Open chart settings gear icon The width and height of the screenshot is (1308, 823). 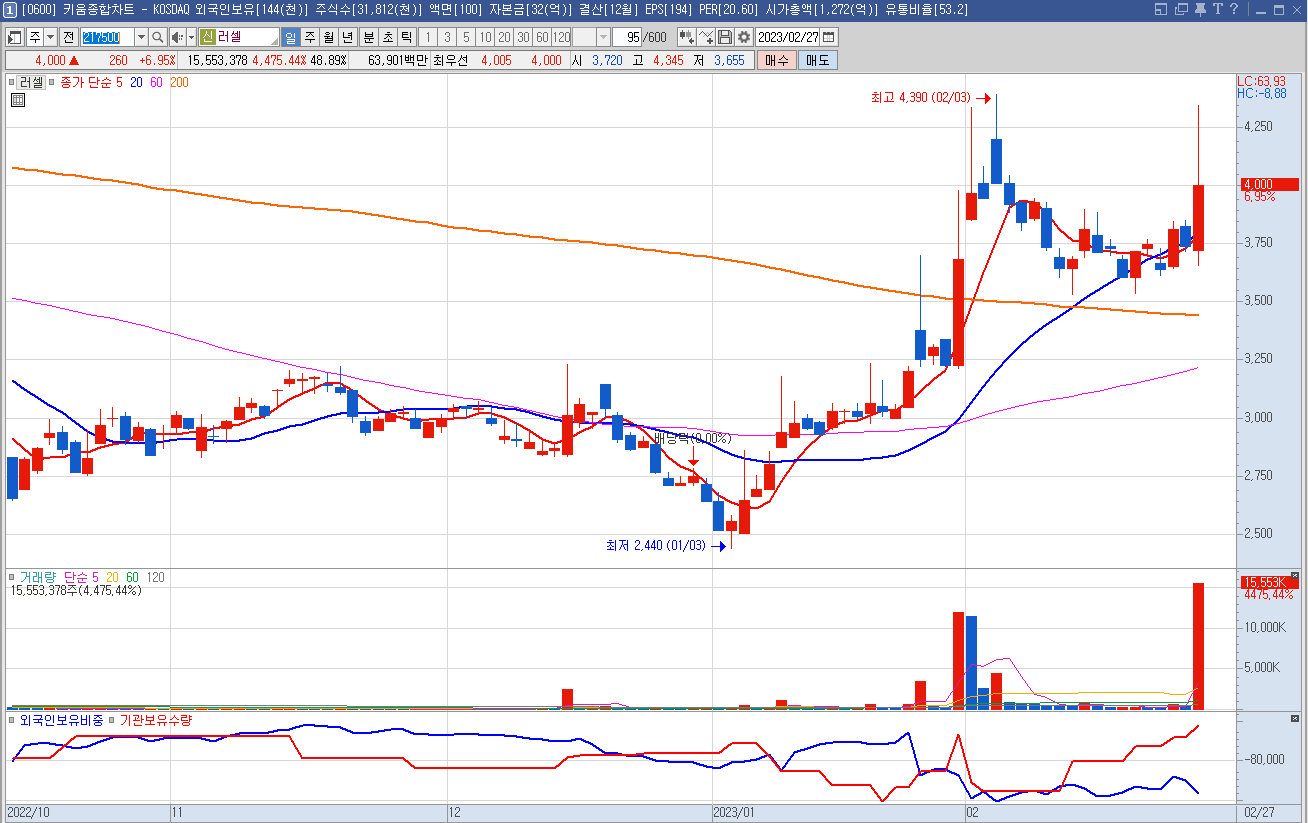[x=743, y=37]
